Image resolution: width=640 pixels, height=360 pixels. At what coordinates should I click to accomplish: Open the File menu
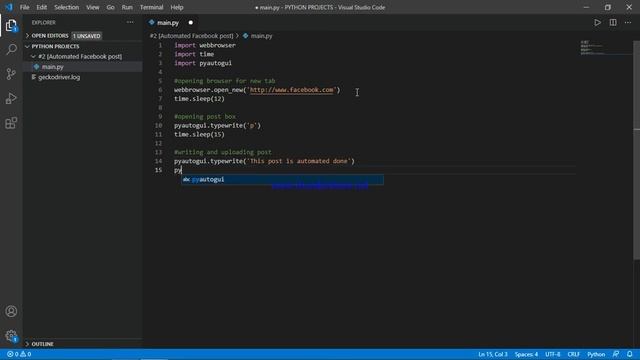[x=24, y=7]
